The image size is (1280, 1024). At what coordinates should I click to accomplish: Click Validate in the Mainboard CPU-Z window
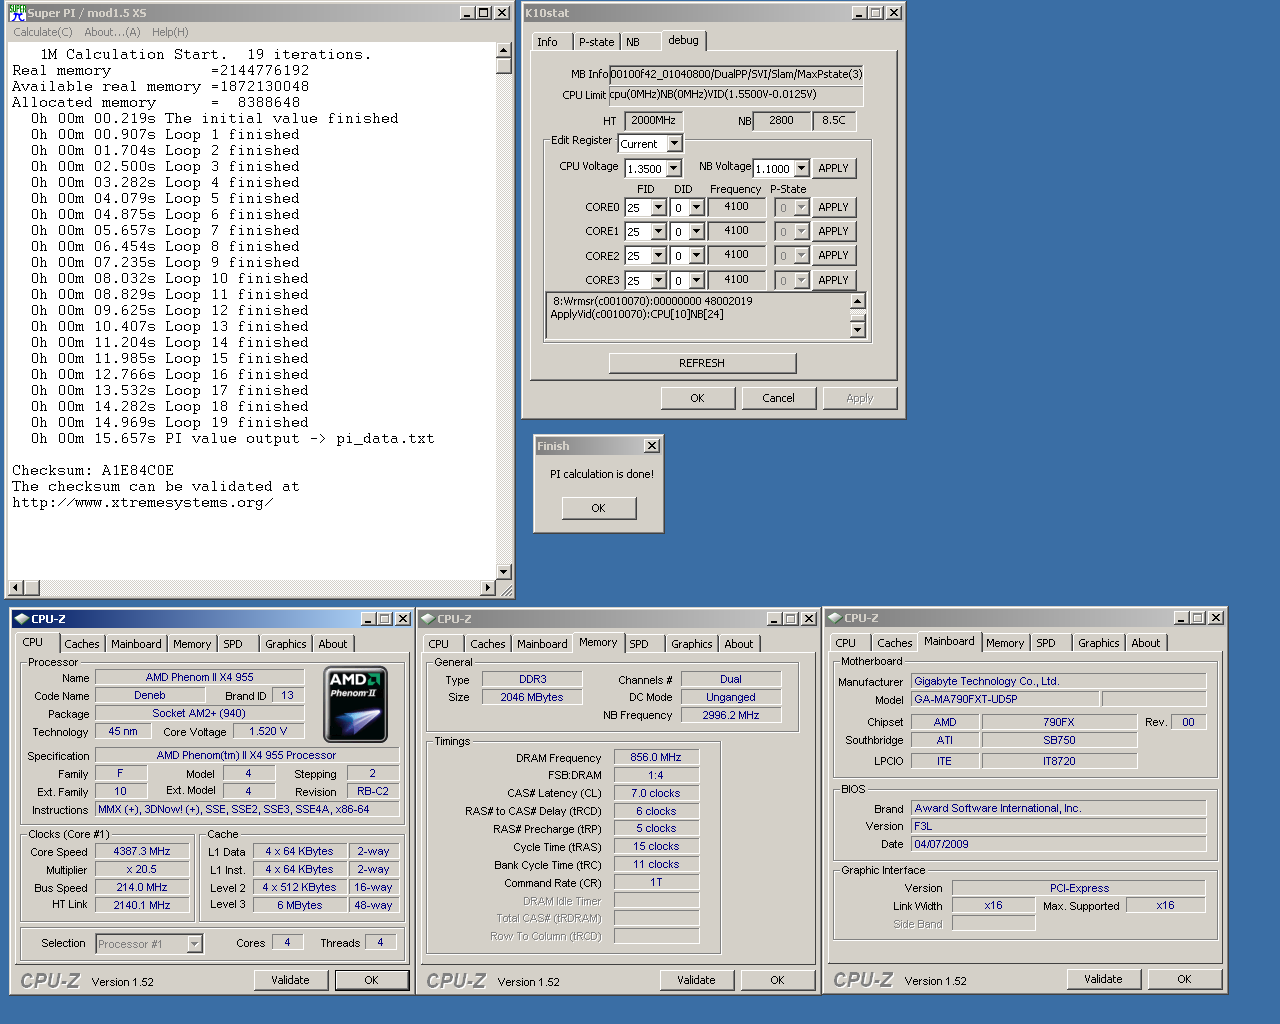[1103, 979]
